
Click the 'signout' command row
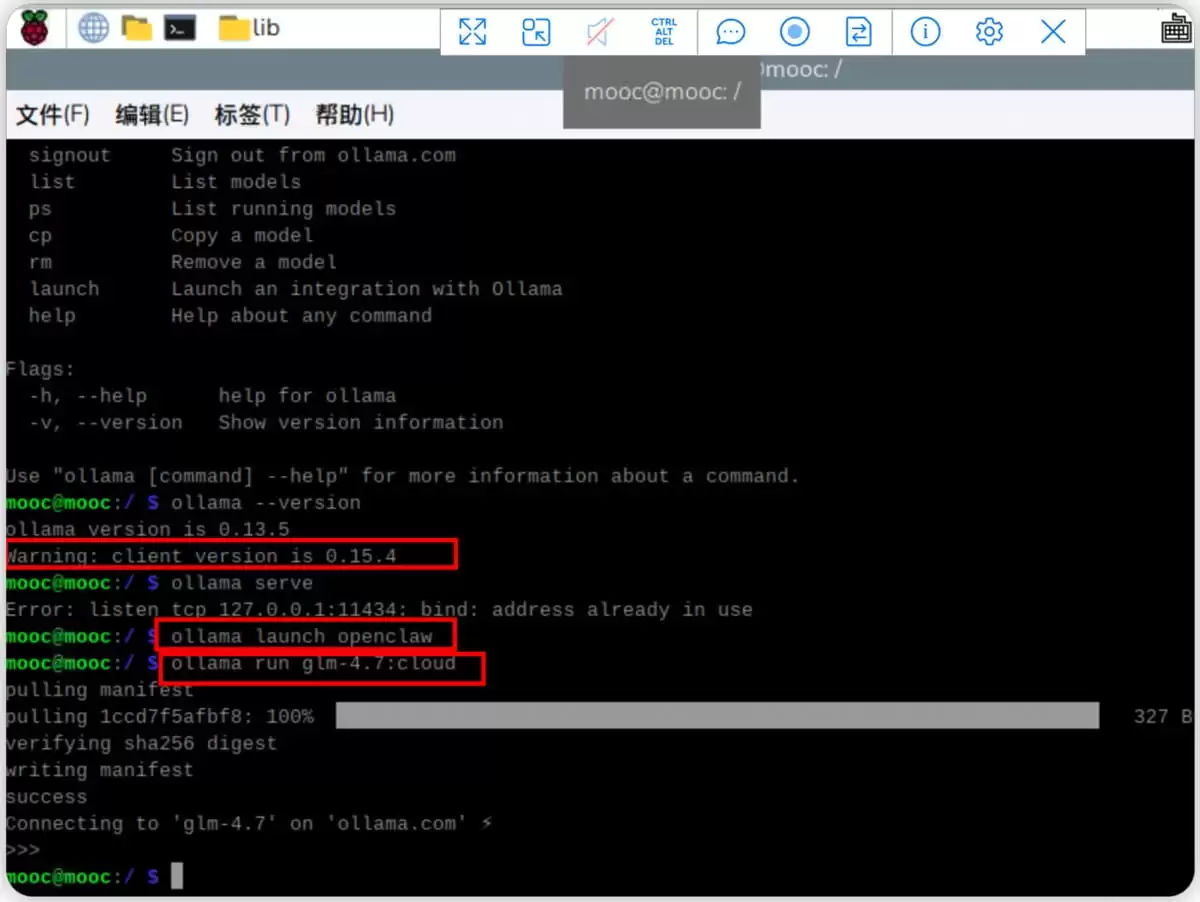click(x=242, y=155)
